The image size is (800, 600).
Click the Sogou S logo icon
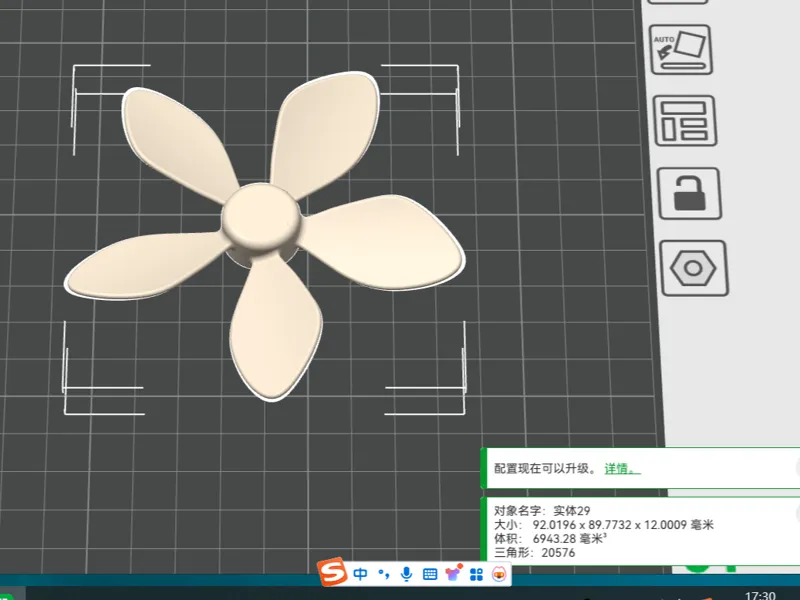point(333,572)
